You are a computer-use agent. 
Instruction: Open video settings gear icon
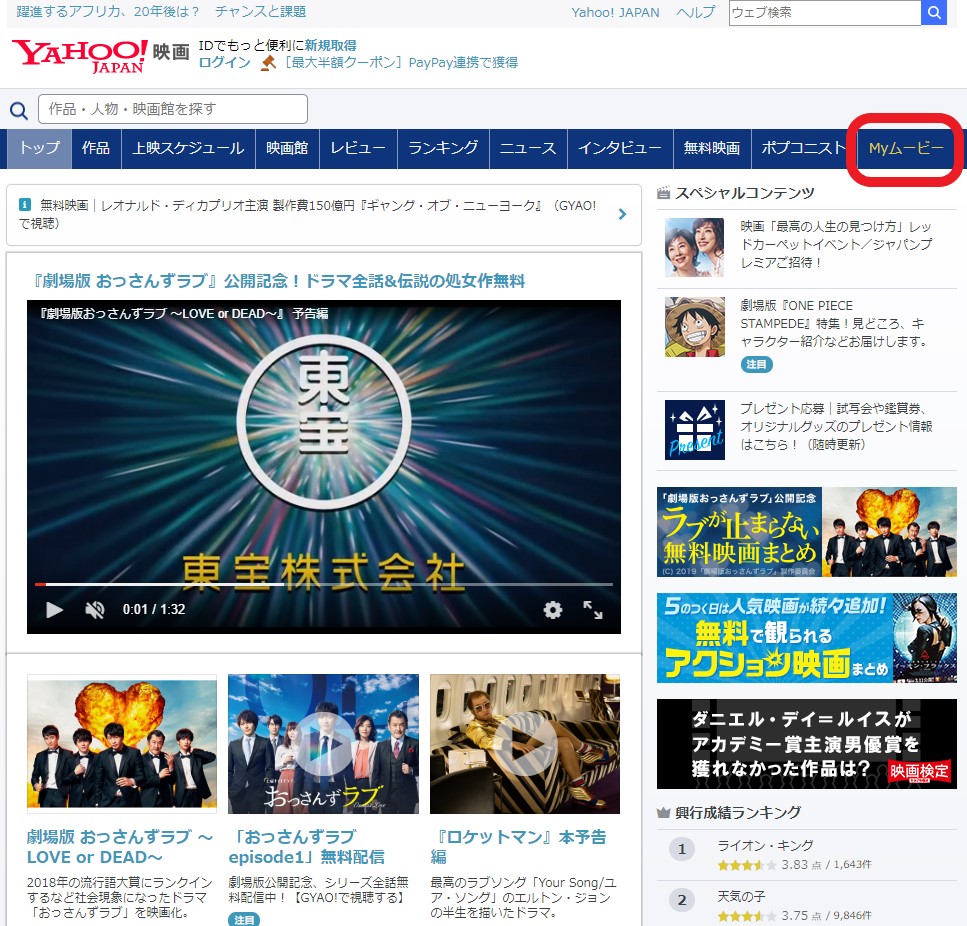(553, 610)
